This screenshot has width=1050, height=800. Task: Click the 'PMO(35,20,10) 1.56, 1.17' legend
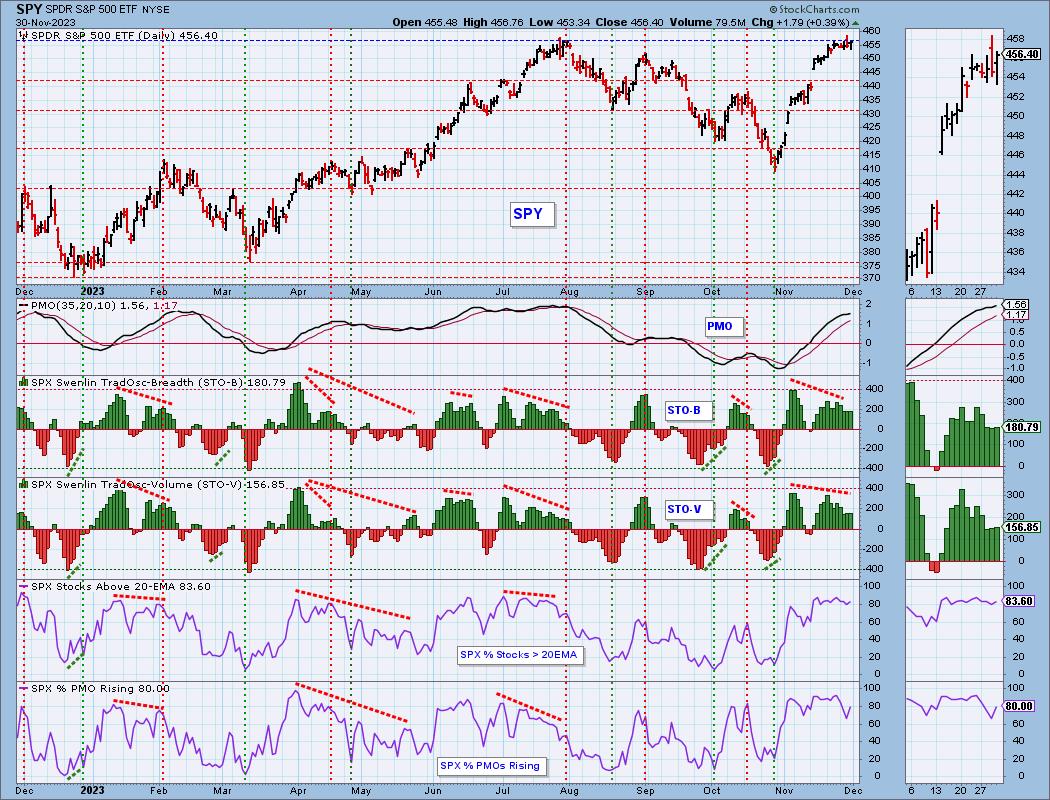(104, 305)
